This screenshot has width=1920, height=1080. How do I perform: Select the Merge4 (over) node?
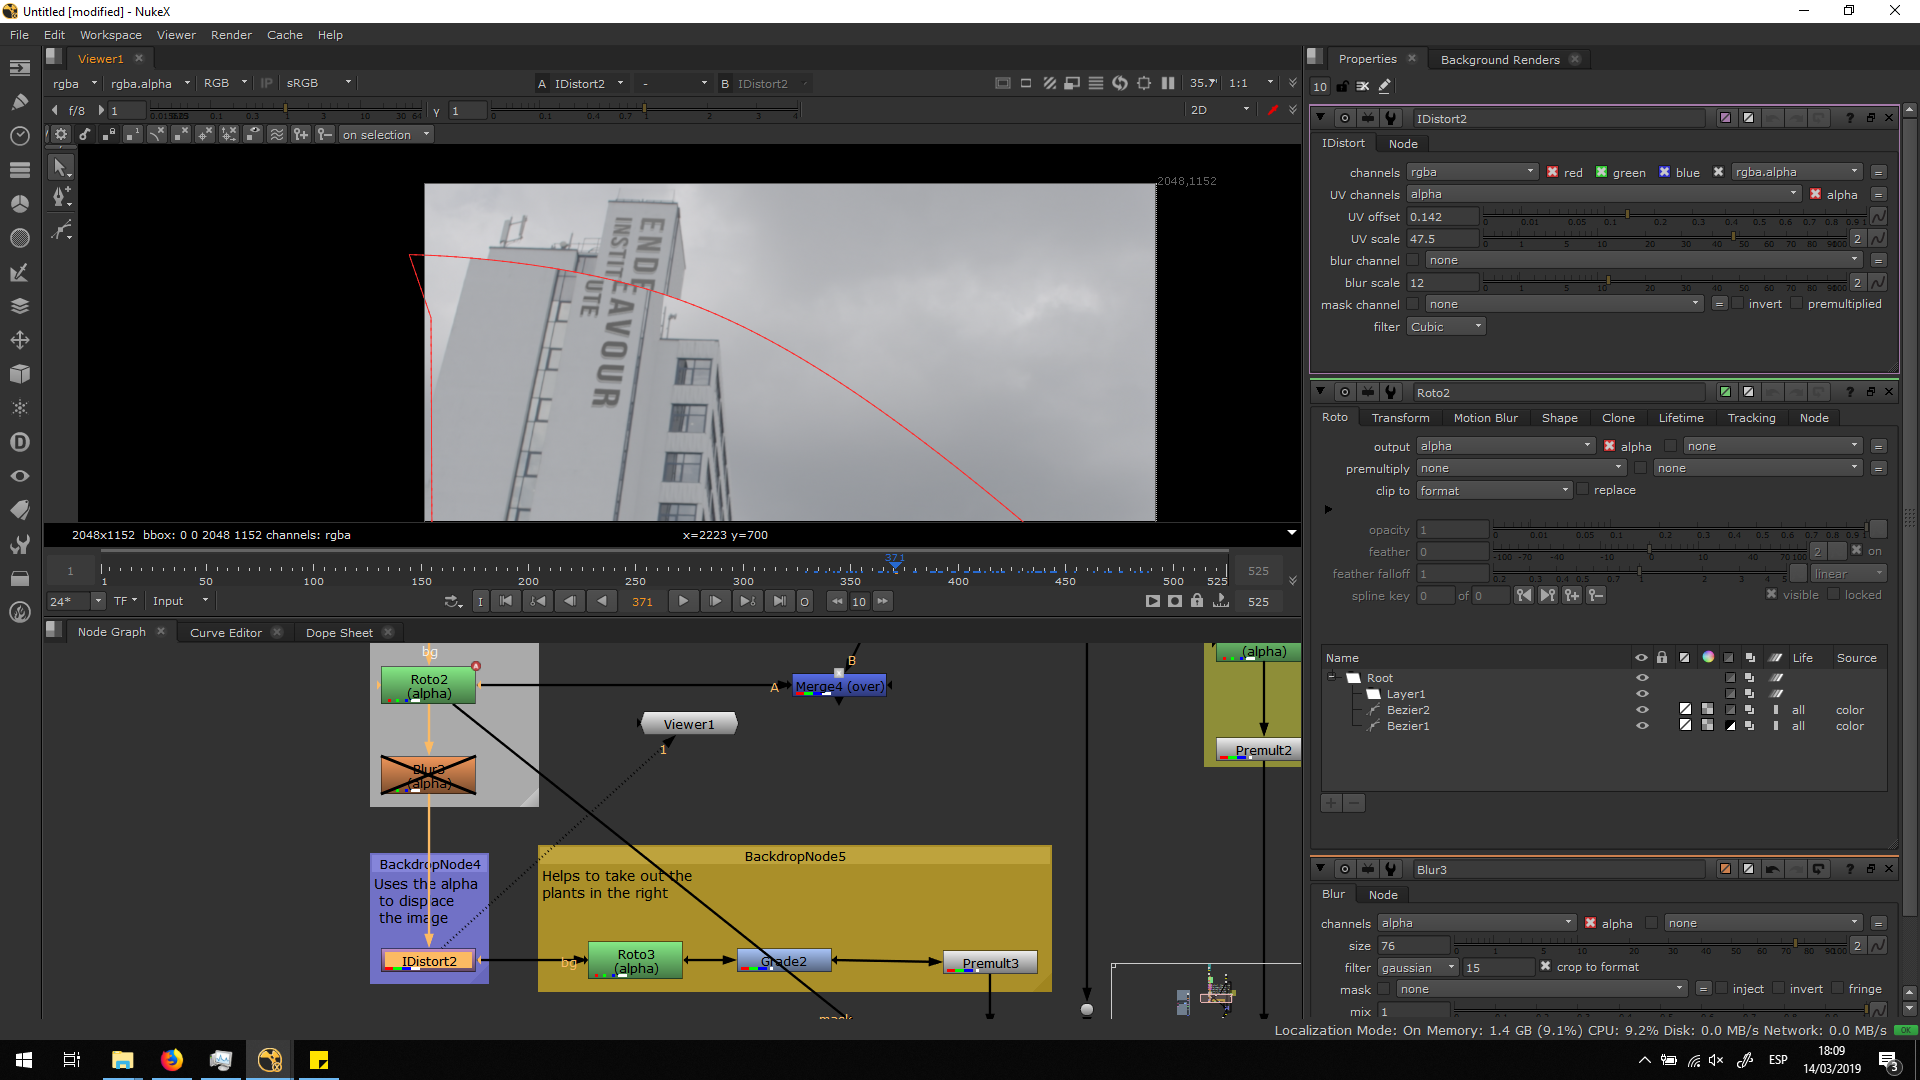pos(839,686)
